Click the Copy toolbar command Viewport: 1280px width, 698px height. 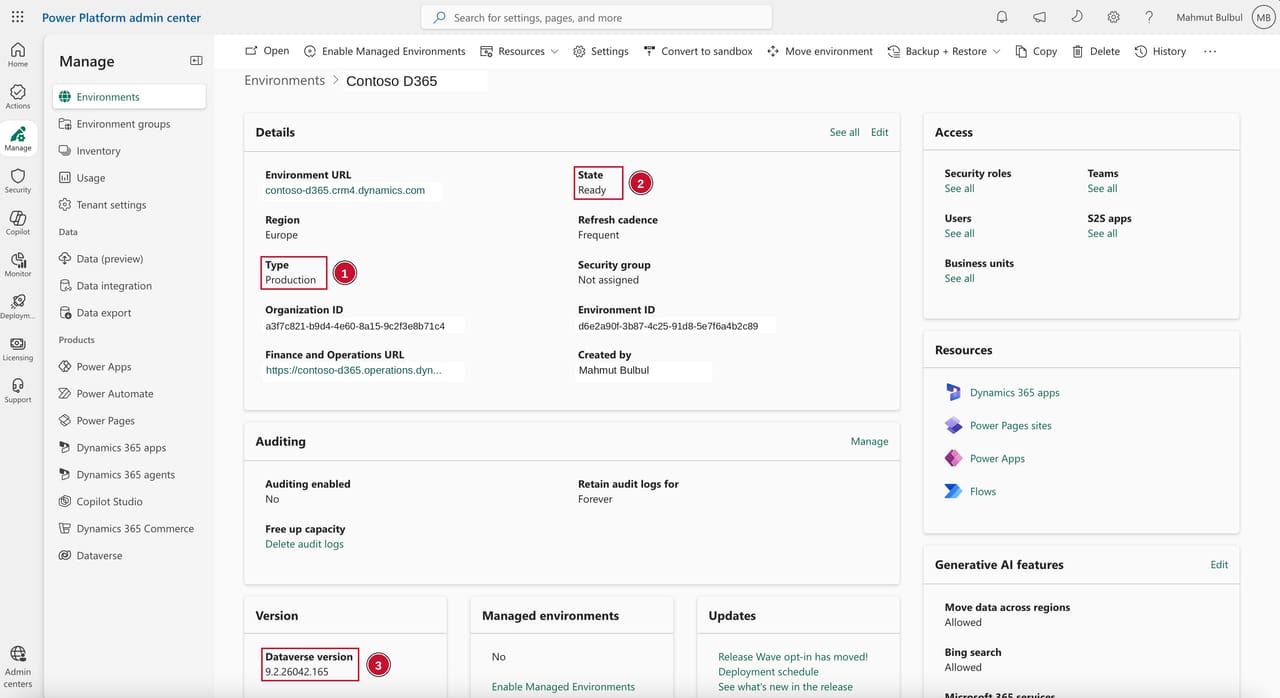1036,51
